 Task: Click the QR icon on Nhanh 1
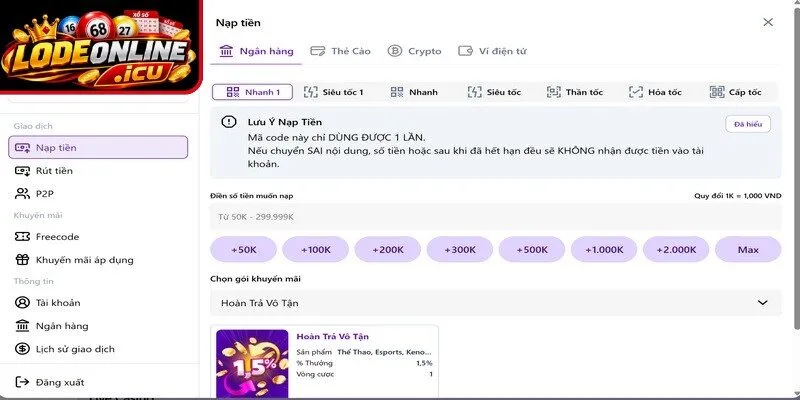(x=233, y=92)
